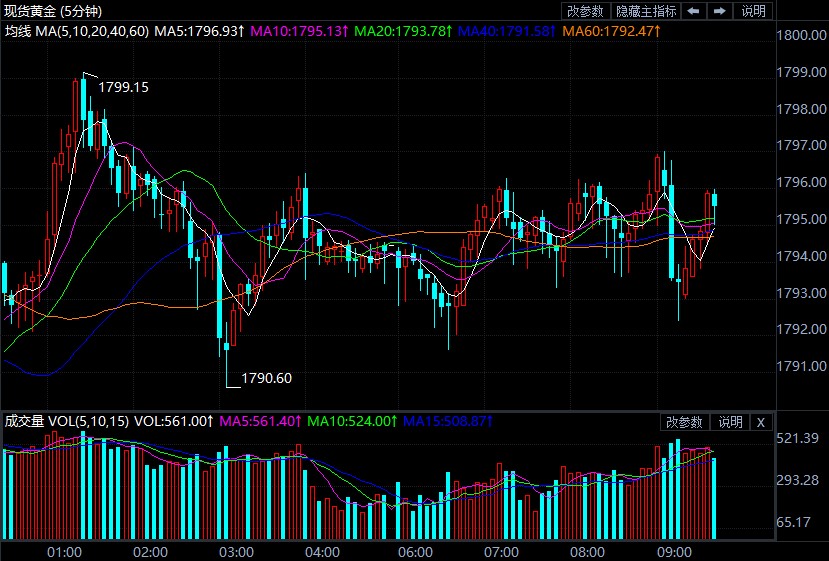Click the 1798.00 price axis label
The width and height of the screenshot is (829, 561).
[801, 109]
